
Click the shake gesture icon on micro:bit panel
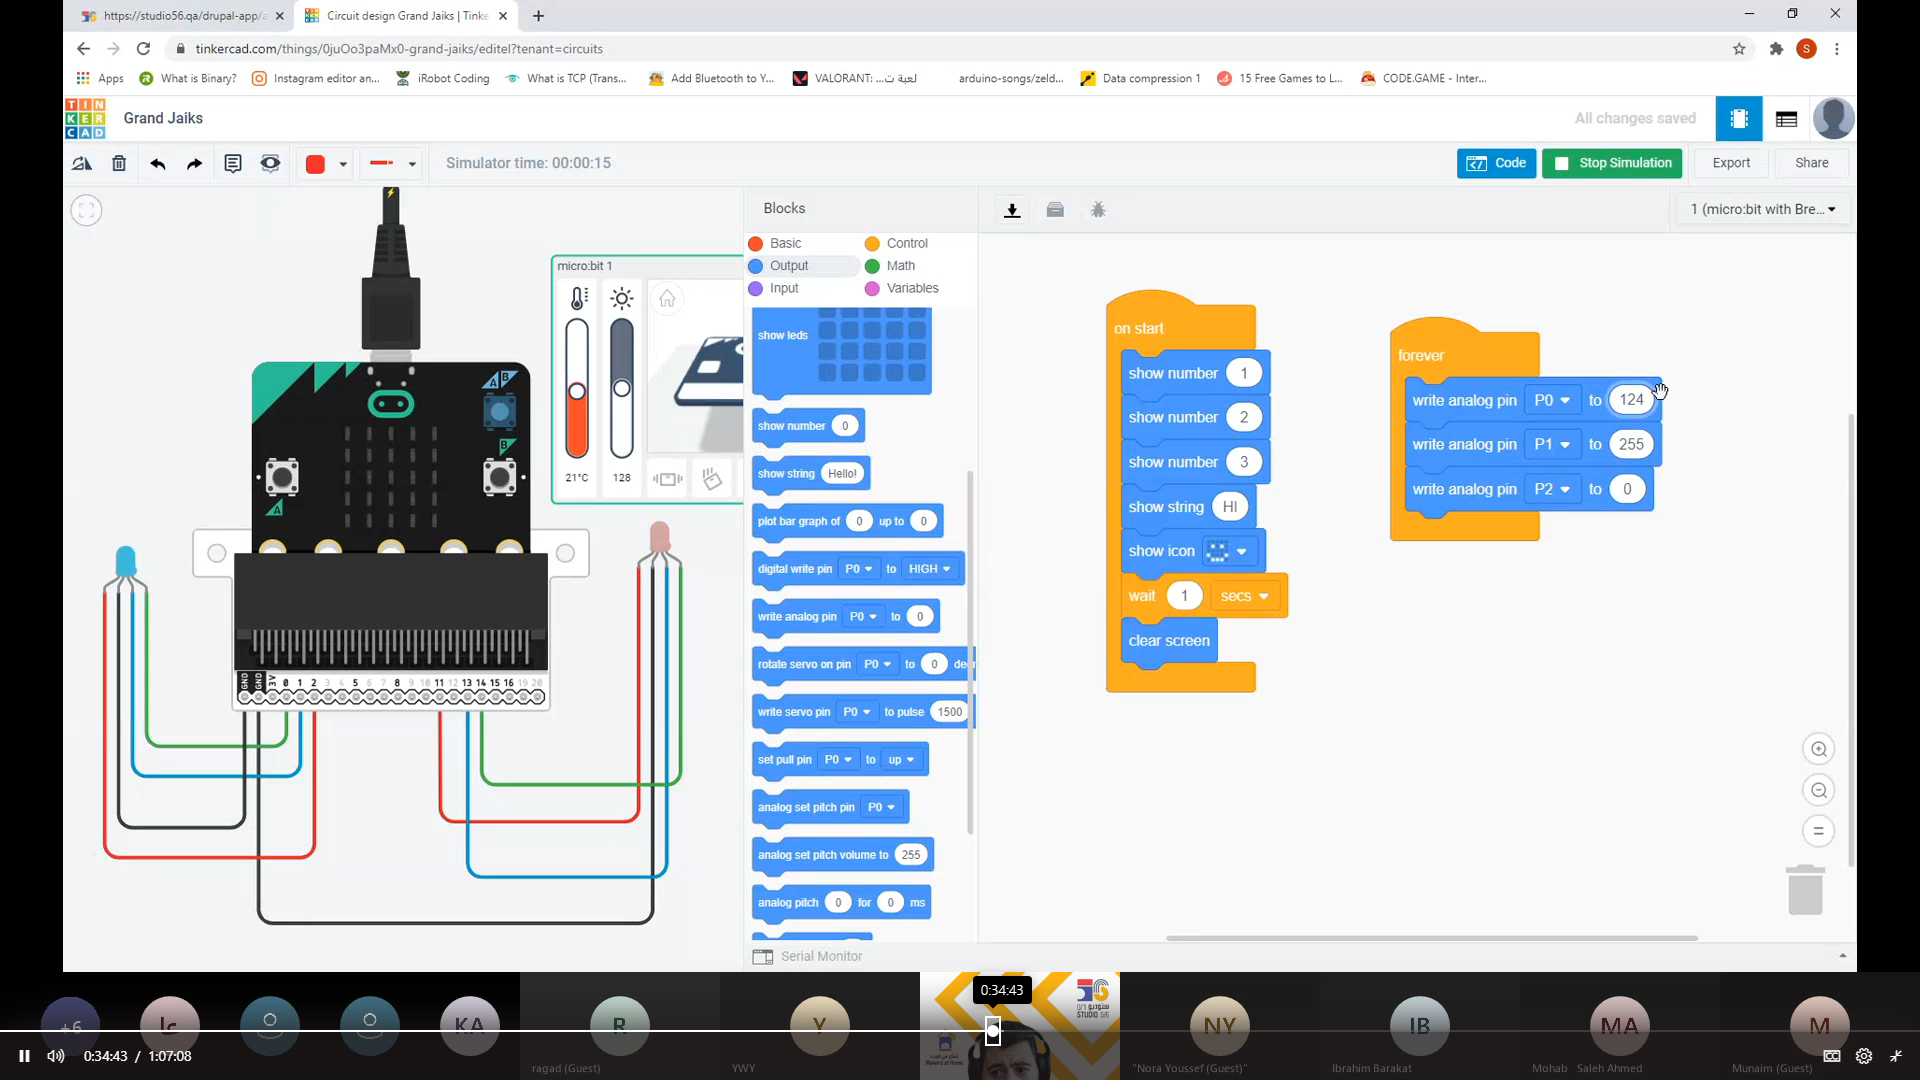click(x=667, y=479)
